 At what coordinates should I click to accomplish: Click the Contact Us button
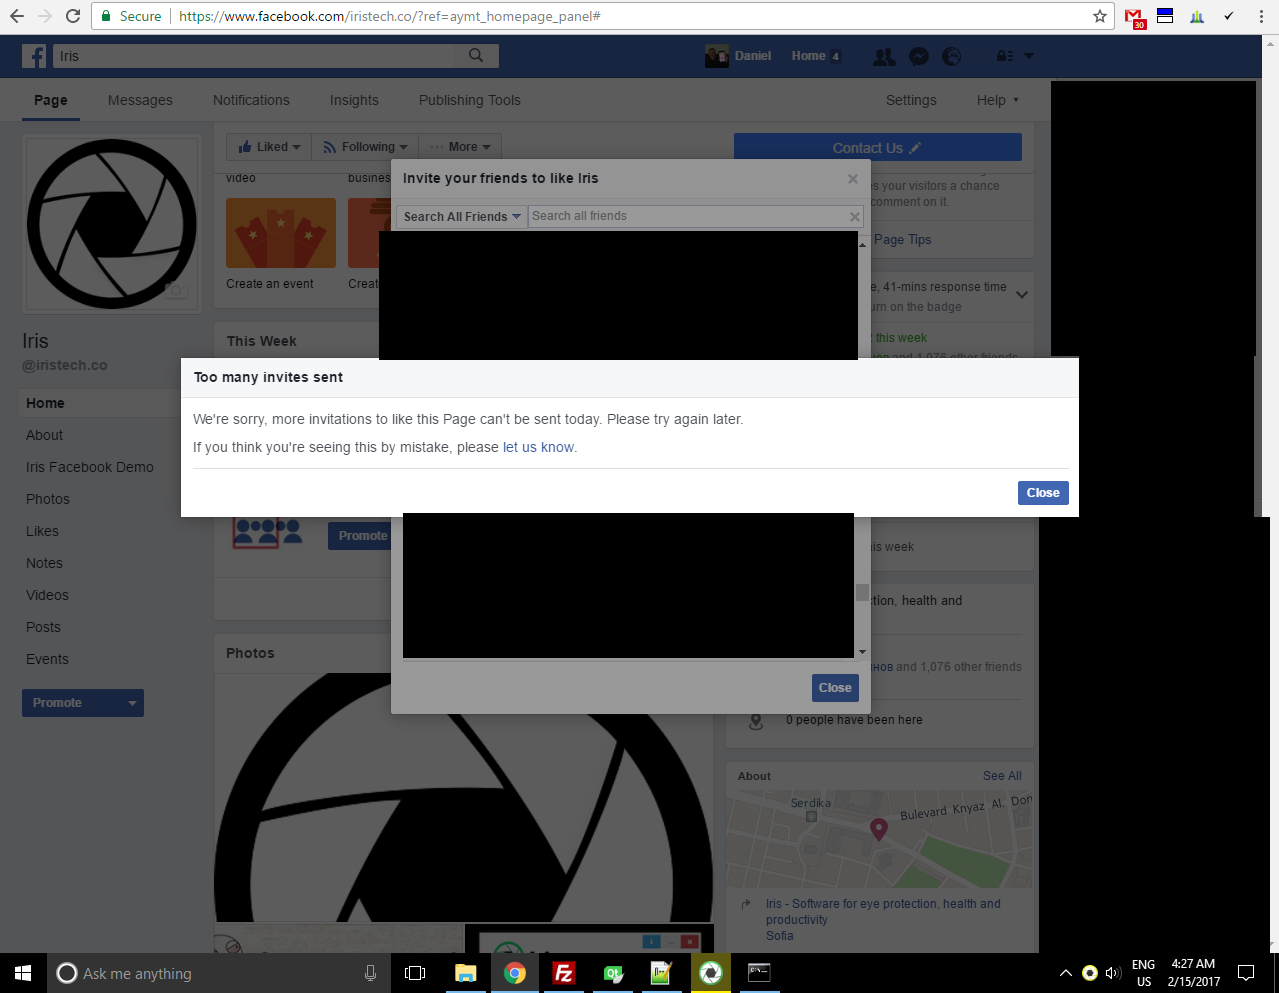878,148
